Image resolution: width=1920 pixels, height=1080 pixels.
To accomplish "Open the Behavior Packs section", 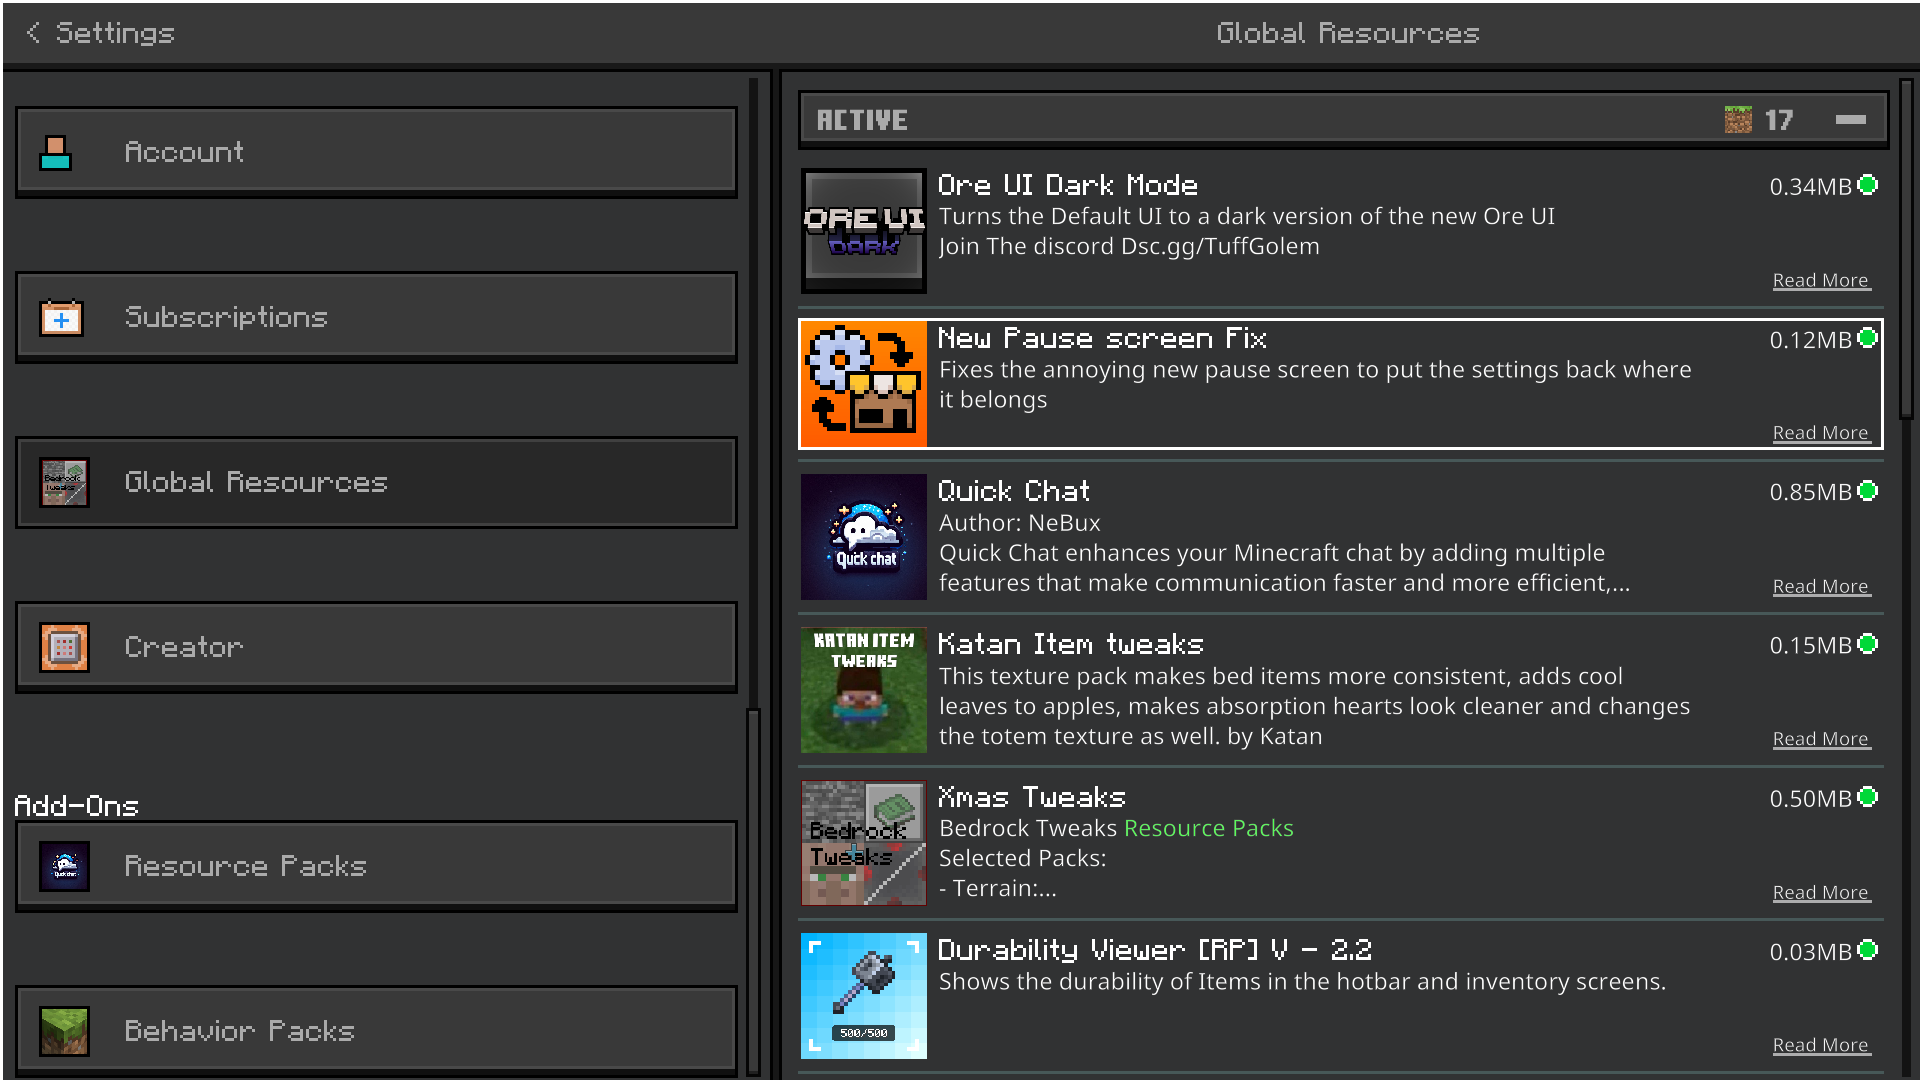I will pos(376,1031).
